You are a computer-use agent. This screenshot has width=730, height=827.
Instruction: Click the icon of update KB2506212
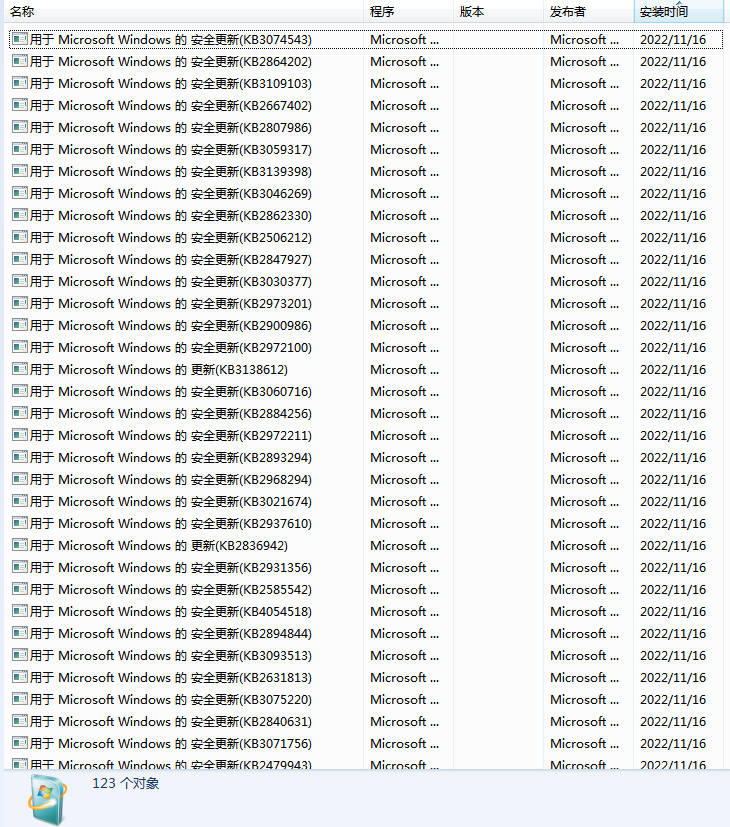(19, 237)
